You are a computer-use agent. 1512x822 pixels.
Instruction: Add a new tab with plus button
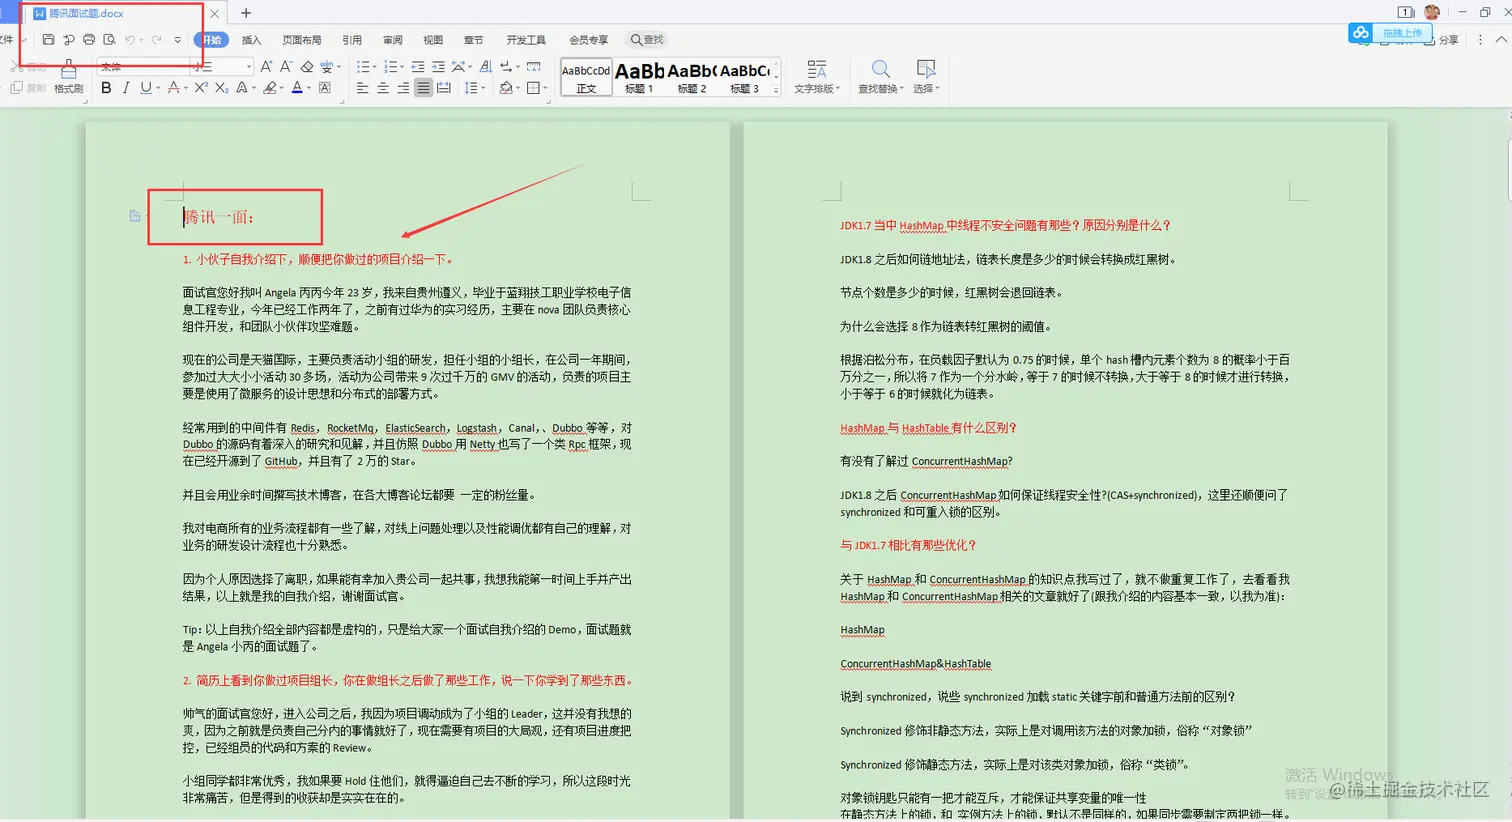click(246, 13)
